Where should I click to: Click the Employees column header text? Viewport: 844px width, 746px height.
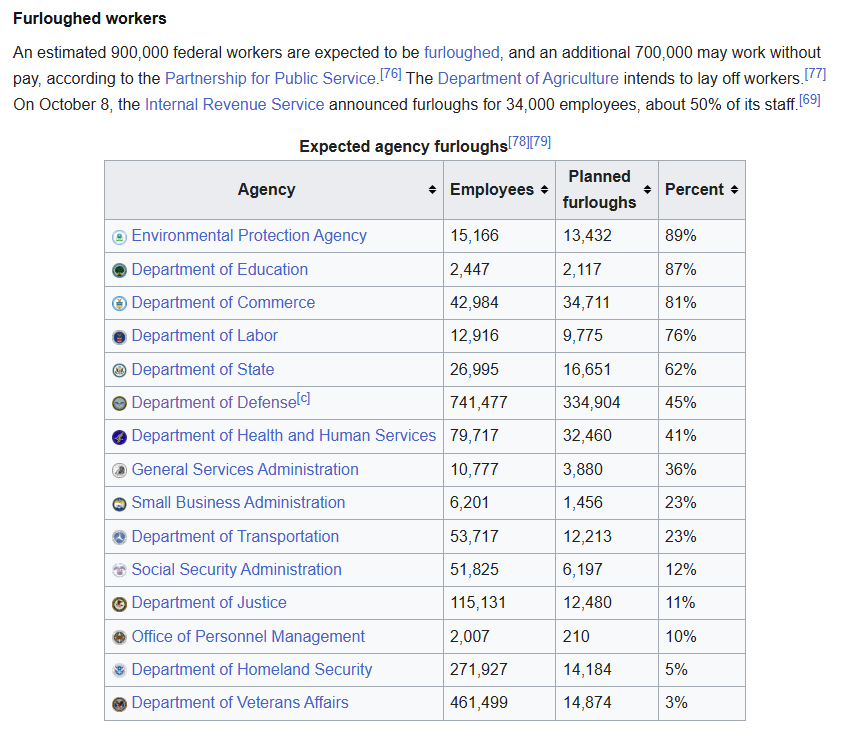point(492,189)
